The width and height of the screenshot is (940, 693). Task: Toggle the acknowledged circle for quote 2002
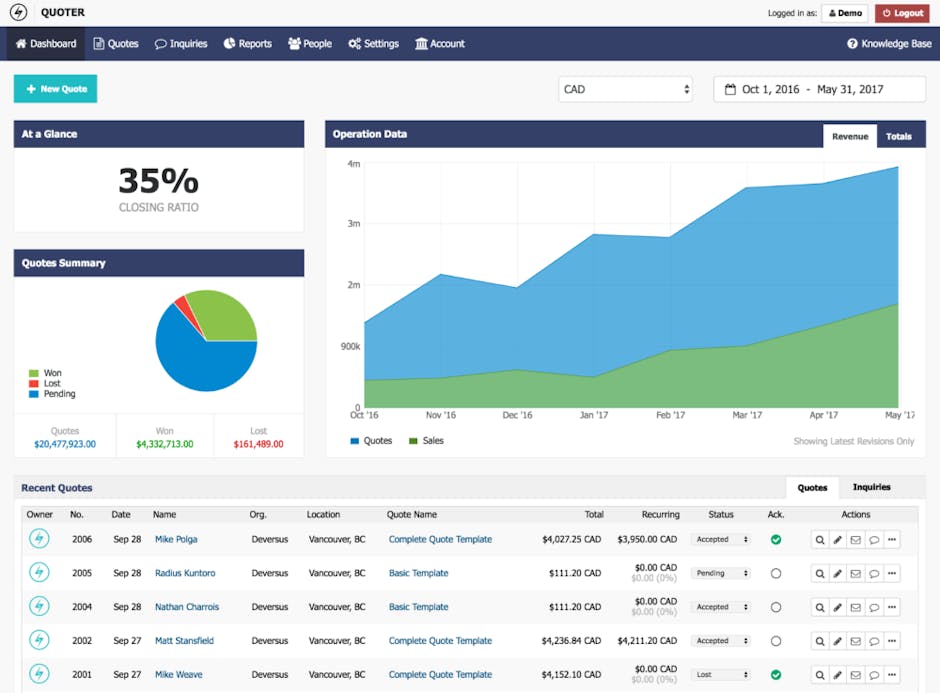coord(775,641)
